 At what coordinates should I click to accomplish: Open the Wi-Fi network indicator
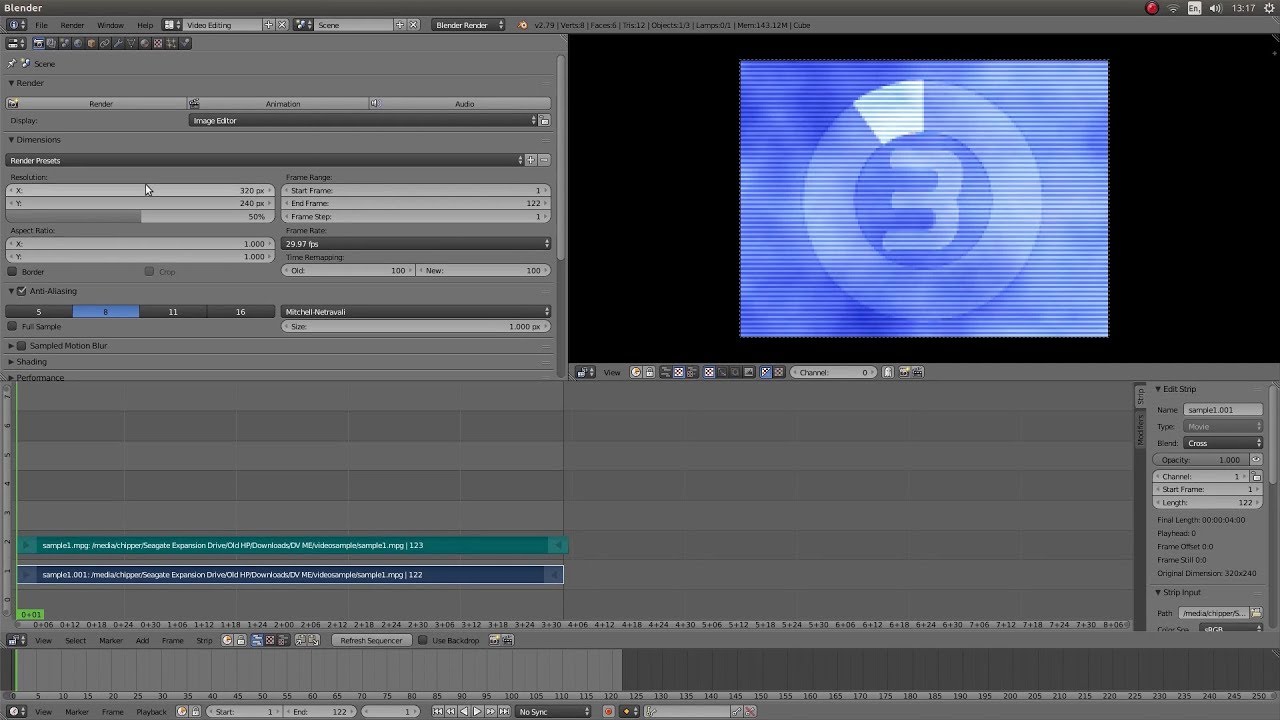tap(1173, 8)
